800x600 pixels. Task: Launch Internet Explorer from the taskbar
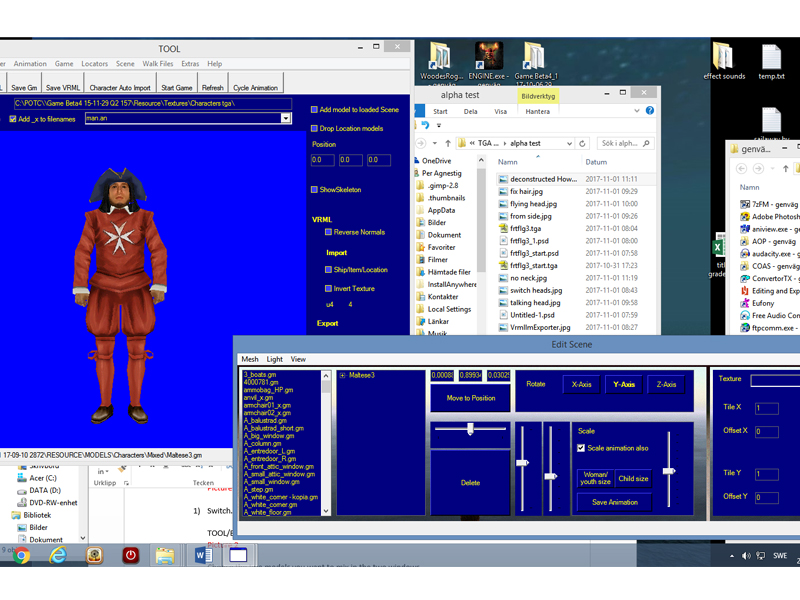click(x=58, y=555)
